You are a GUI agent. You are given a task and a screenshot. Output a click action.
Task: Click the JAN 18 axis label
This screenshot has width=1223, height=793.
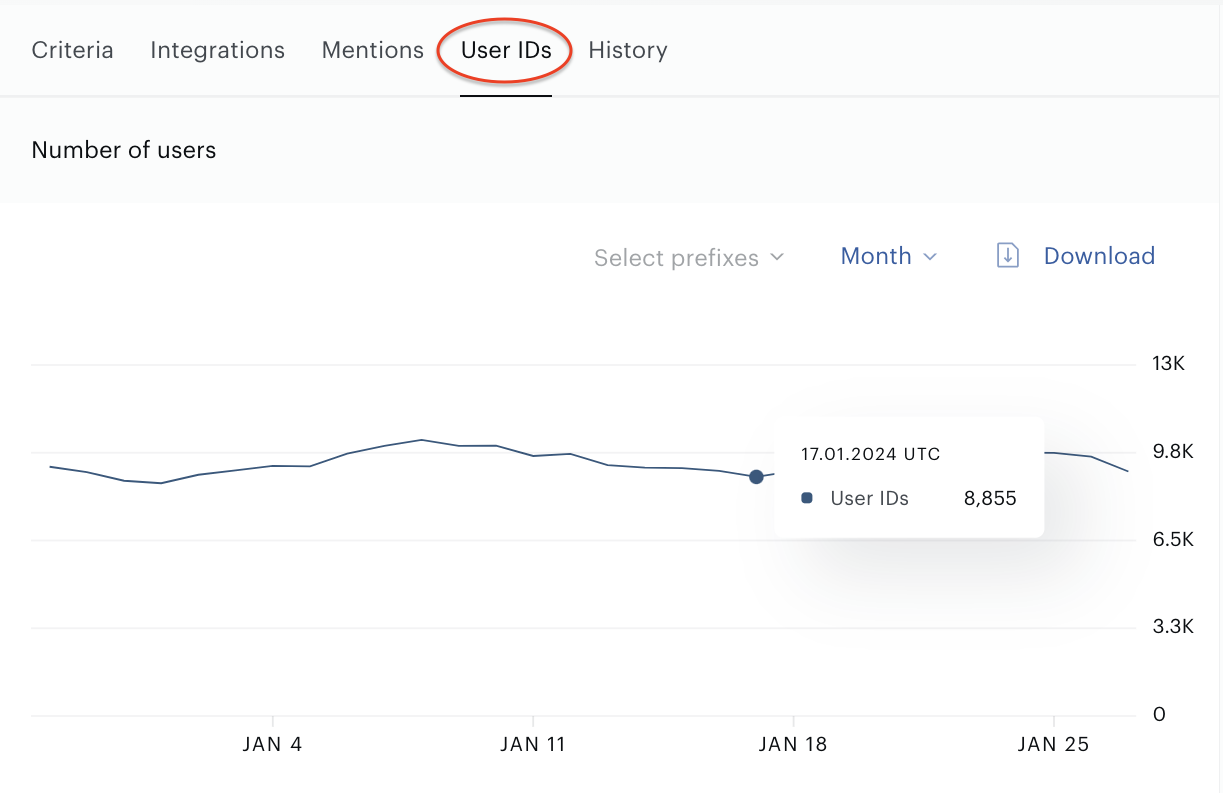click(793, 745)
